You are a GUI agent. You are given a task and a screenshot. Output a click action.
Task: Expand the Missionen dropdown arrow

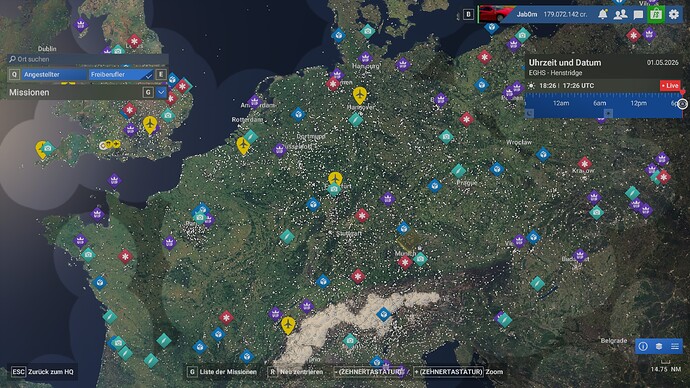161,92
